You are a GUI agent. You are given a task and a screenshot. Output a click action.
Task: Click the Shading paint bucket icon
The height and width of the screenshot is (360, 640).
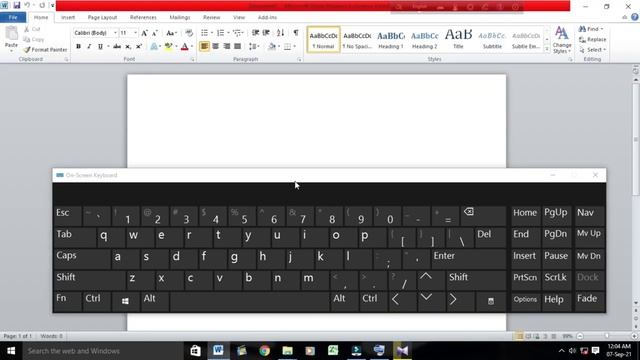pyautogui.click(x=272, y=47)
